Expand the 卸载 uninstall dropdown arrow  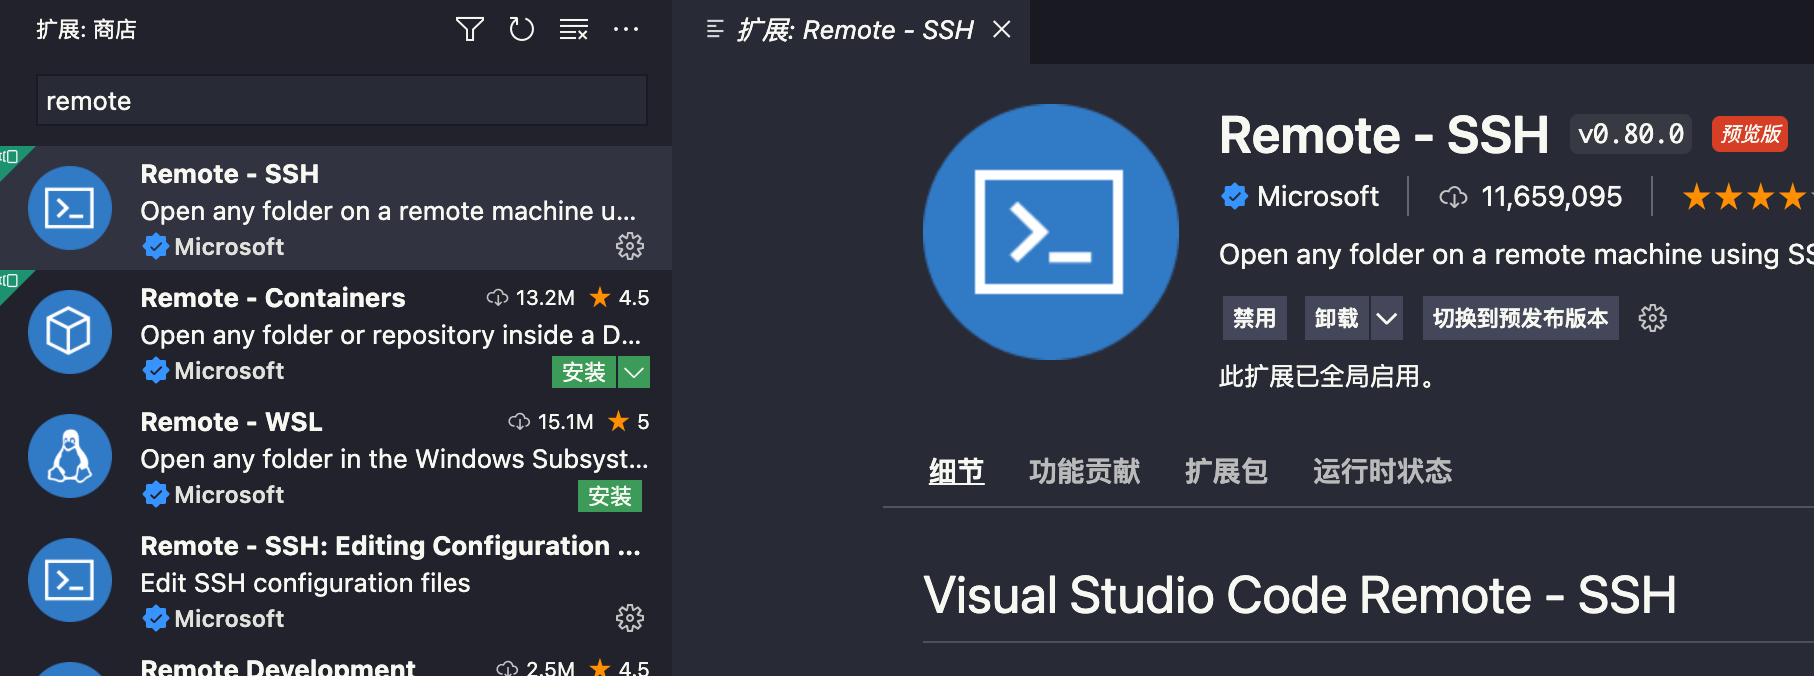1387,318
